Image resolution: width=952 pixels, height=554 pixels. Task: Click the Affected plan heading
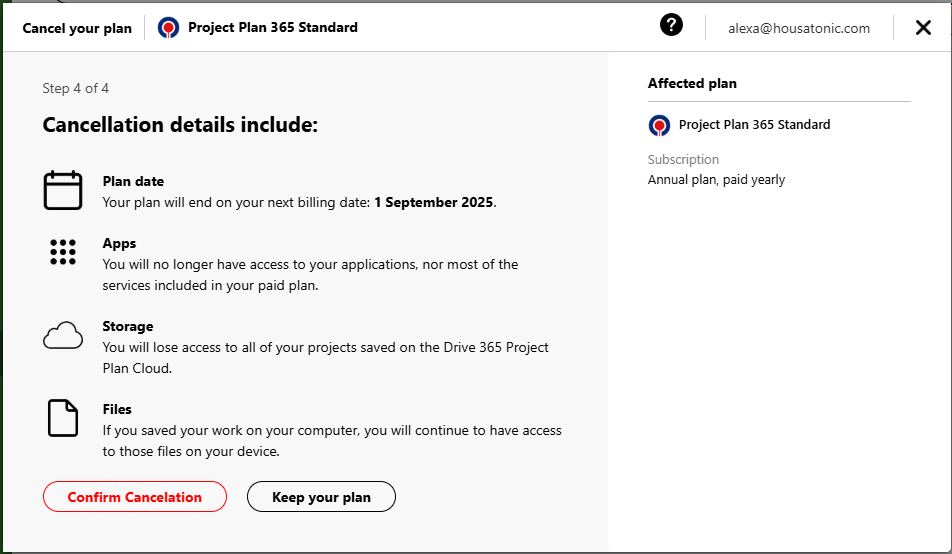point(692,83)
